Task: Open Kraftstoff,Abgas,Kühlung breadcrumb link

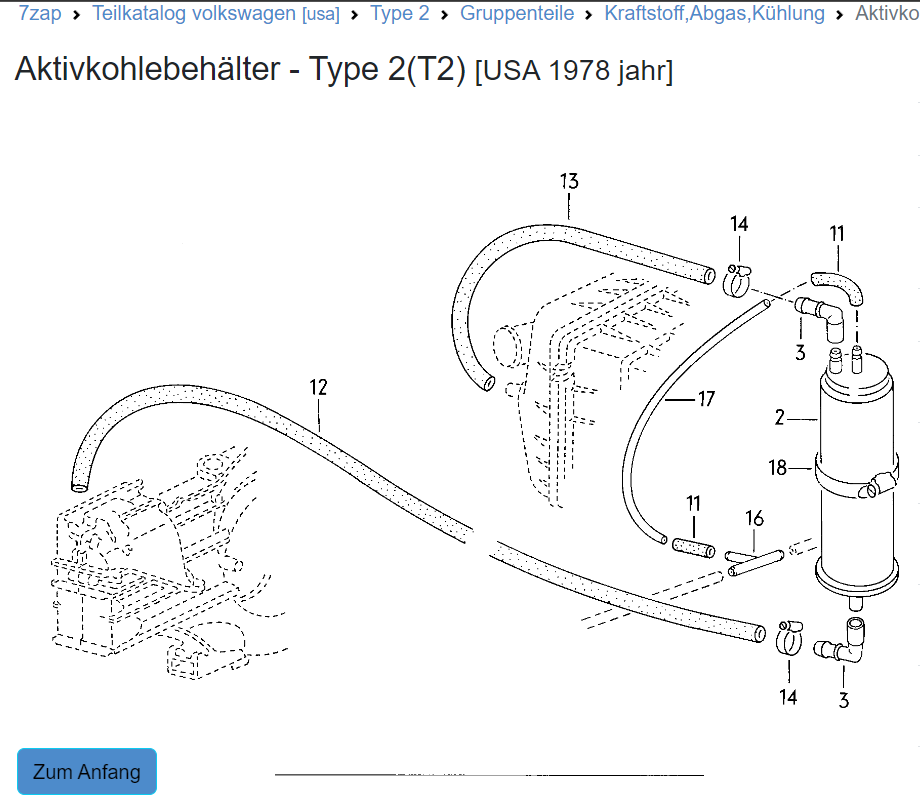Action: pos(714,14)
